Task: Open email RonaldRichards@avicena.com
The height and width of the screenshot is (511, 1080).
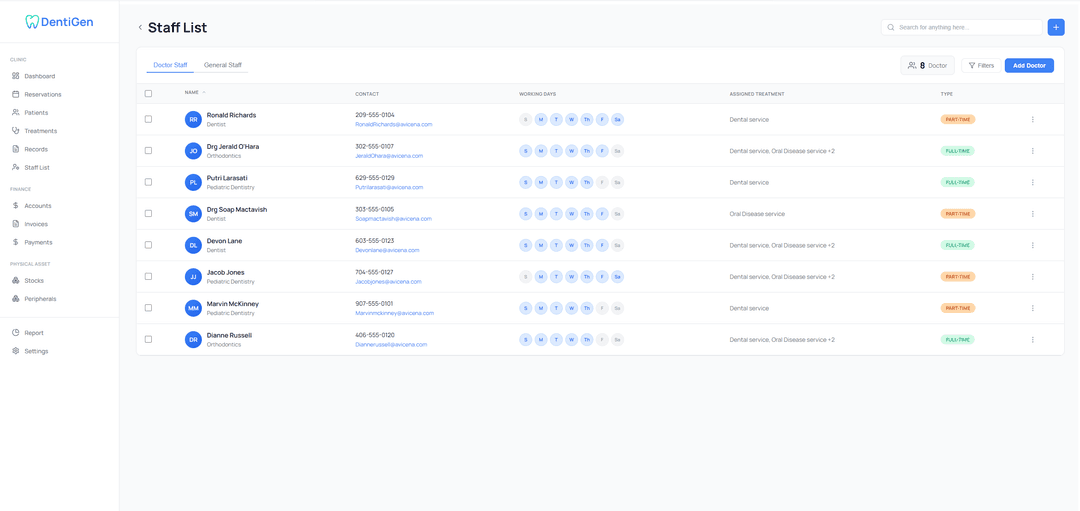Action: click(393, 125)
